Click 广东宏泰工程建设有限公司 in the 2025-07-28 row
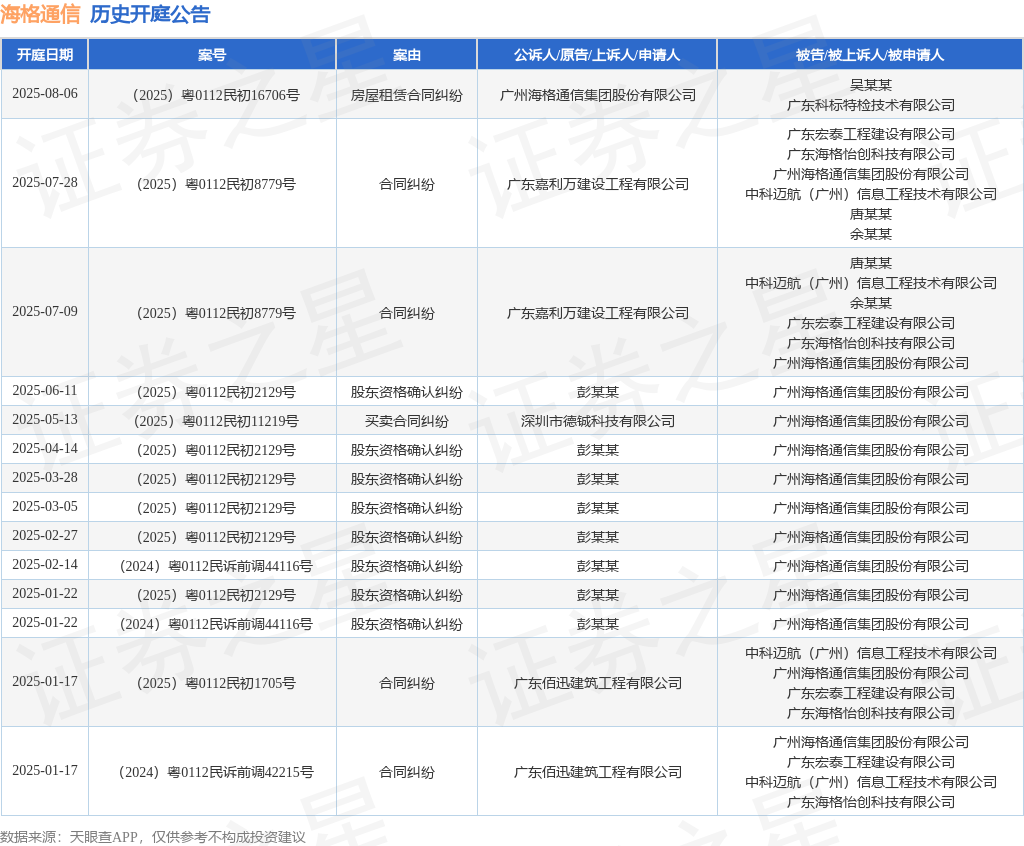 coord(870,133)
